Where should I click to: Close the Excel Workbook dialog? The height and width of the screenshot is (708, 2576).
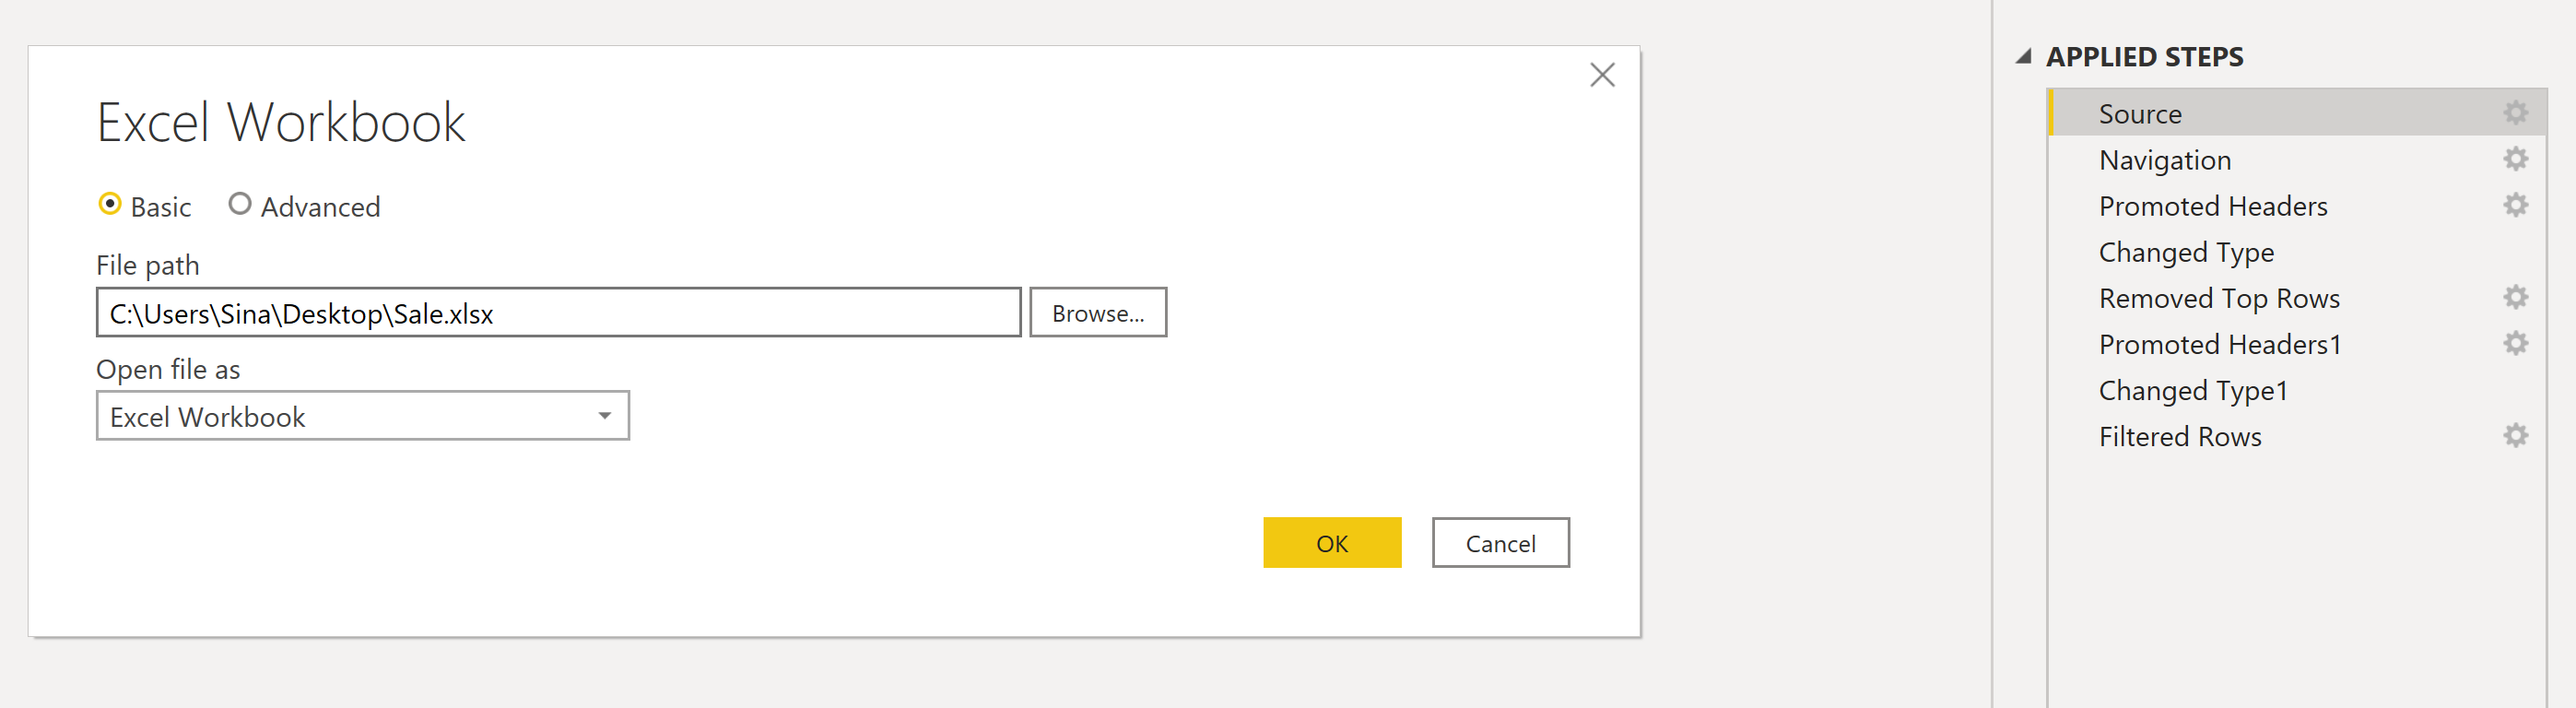pyautogui.click(x=1602, y=75)
